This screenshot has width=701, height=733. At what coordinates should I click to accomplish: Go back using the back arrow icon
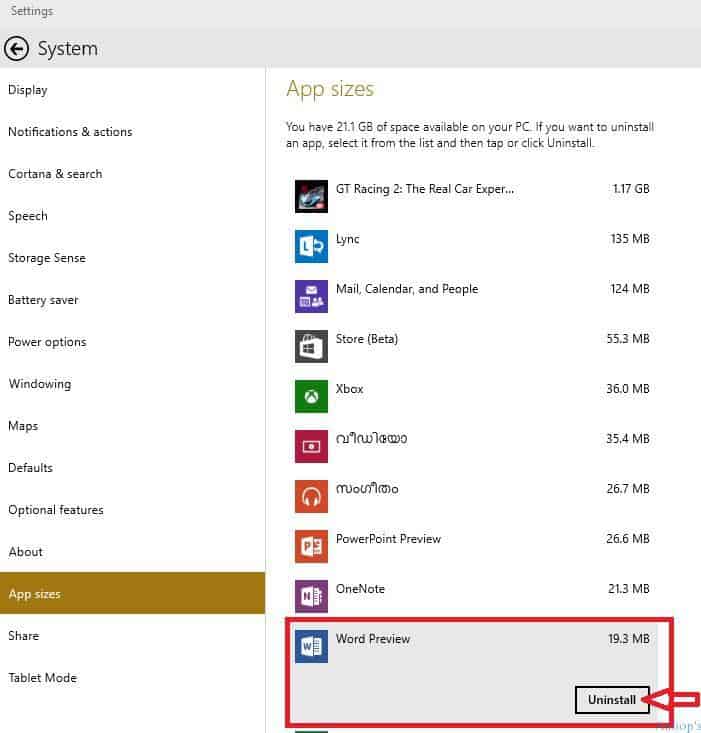pyautogui.click(x=16, y=49)
